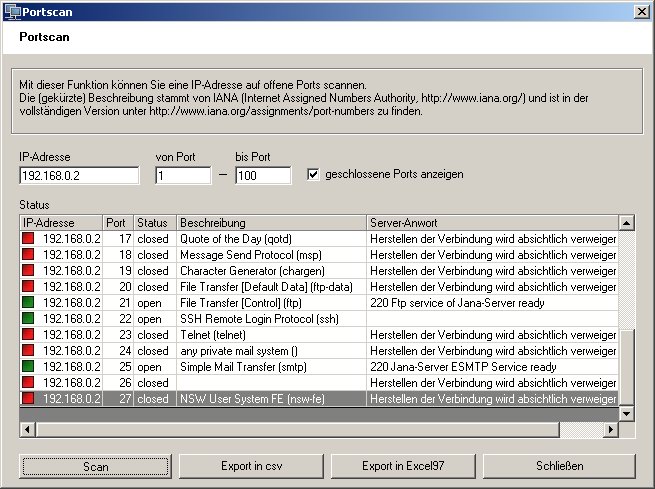This screenshot has height=489, width=655.
Task: Select 'File Transfer [Control] (ftp)' cell
Action: [x=272, y=303]
